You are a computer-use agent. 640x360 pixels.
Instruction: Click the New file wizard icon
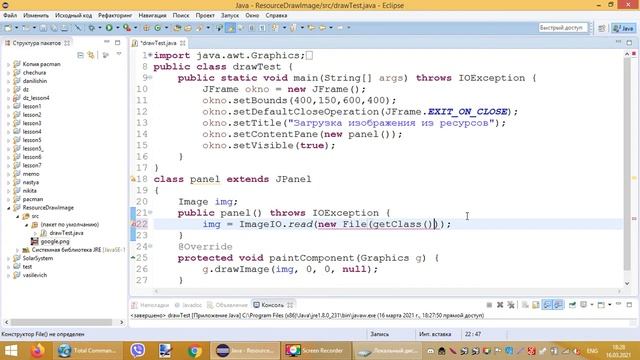pyautogui.click(x=8, y=28)
